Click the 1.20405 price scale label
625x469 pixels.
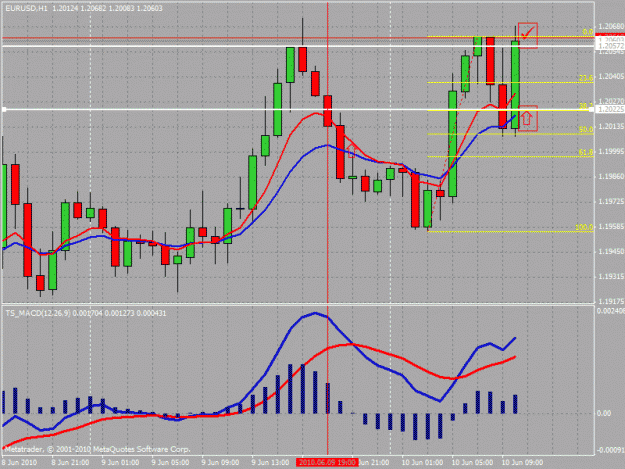pos(611,76)
